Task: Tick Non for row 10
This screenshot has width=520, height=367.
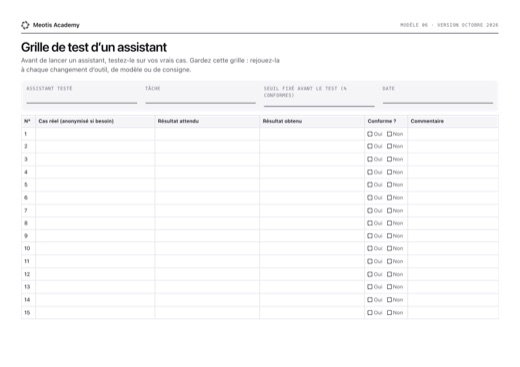Action: pos(389,248)
